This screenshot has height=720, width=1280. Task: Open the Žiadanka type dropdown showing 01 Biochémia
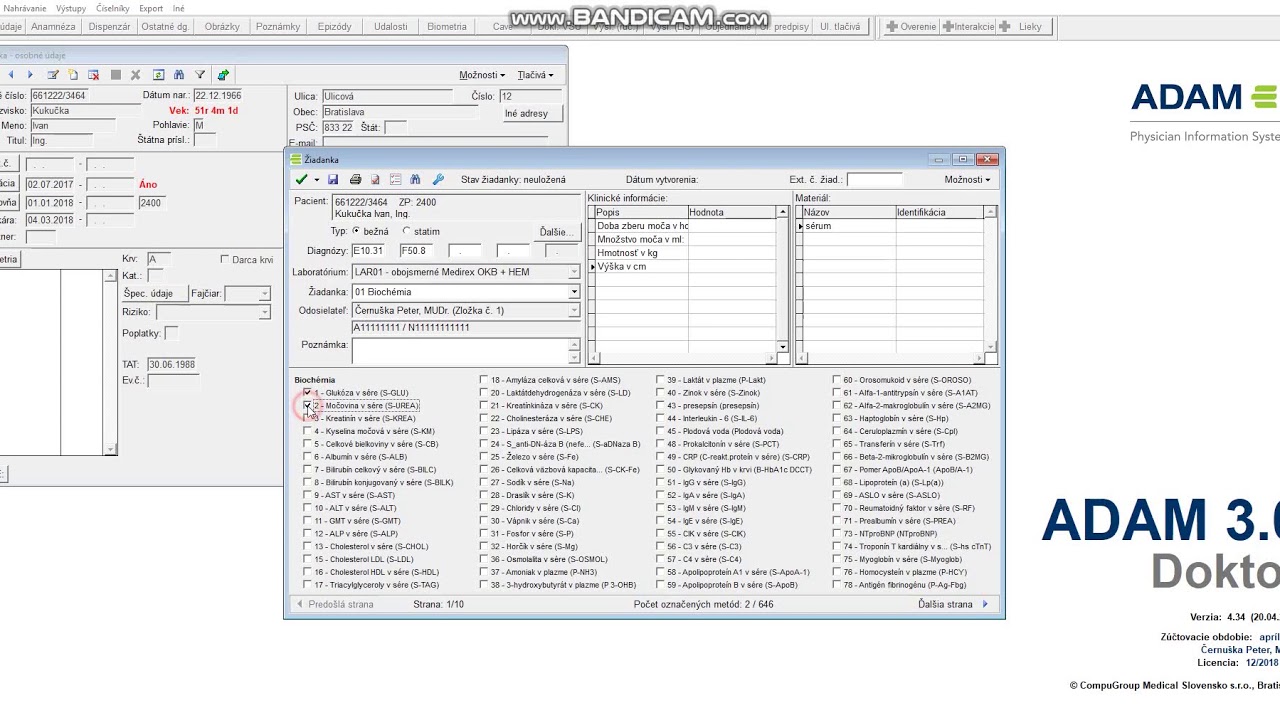click(574, 292)
